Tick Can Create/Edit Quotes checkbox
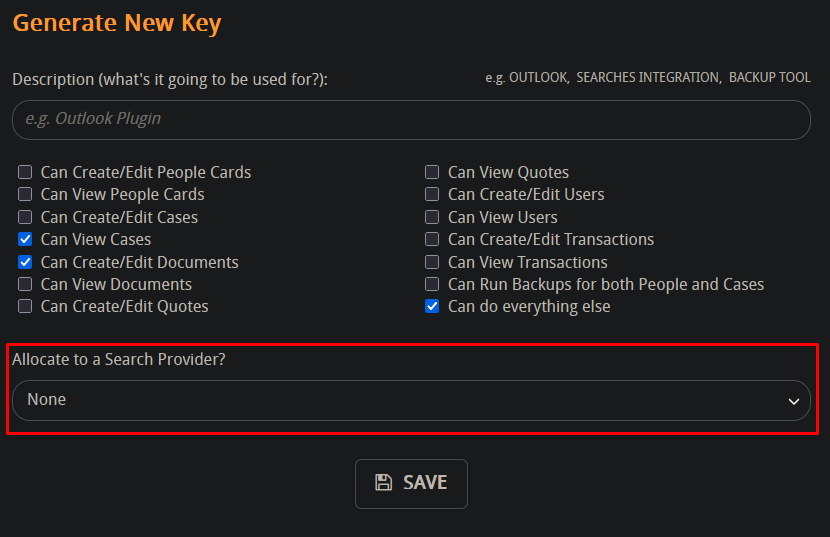 coord(25,306)
